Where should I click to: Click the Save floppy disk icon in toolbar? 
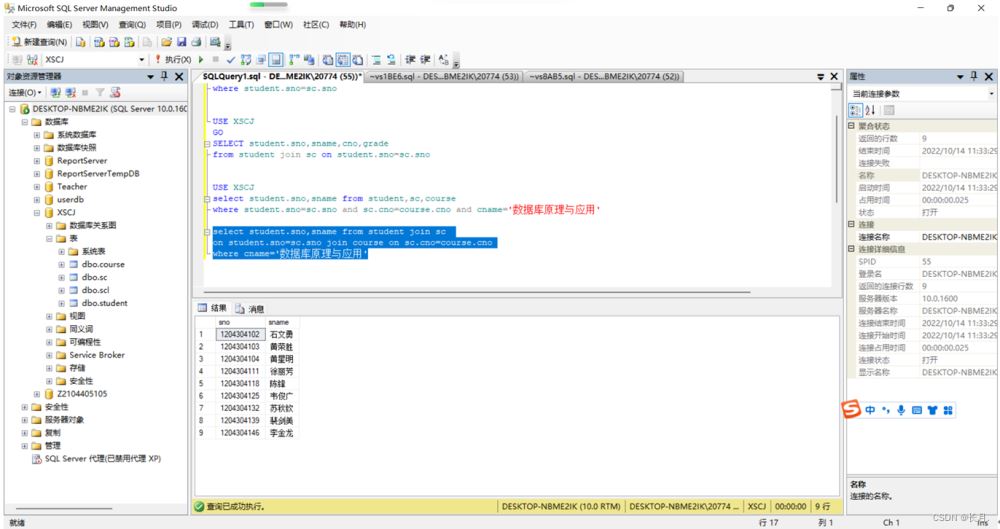click(x=181, y=42)
